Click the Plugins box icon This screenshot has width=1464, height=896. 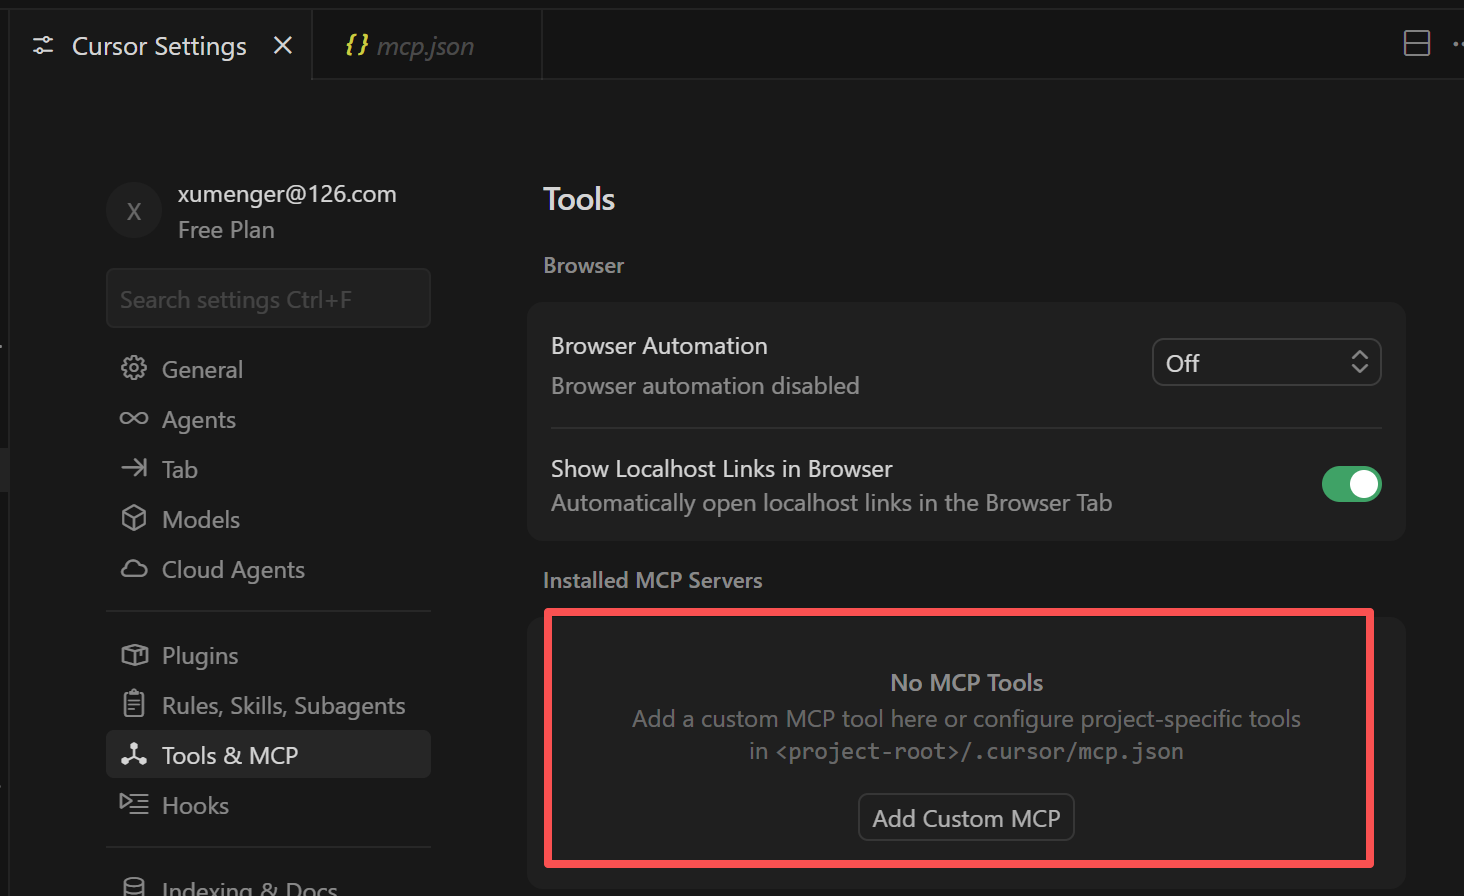click(134, 655)
